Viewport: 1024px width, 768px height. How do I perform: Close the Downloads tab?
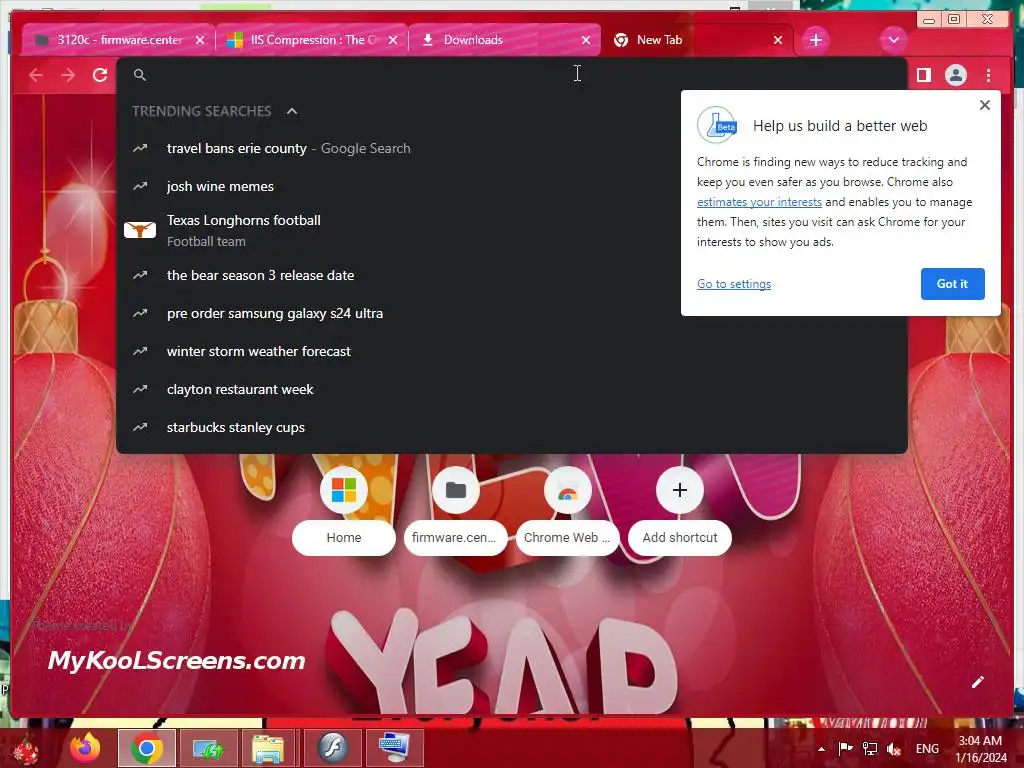(586, 40)
